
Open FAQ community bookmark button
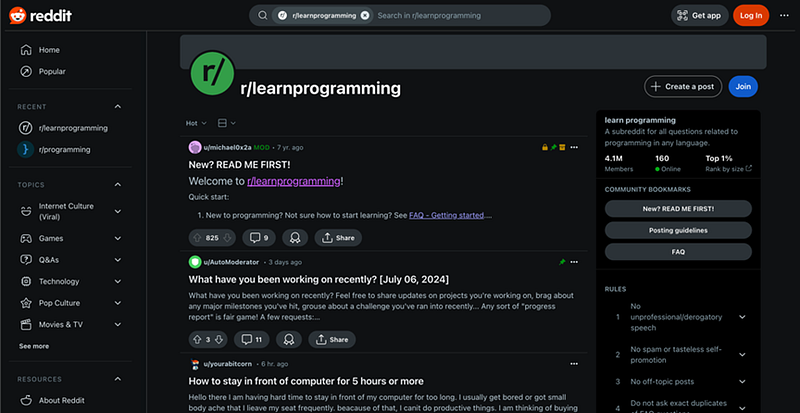point(678,252)
